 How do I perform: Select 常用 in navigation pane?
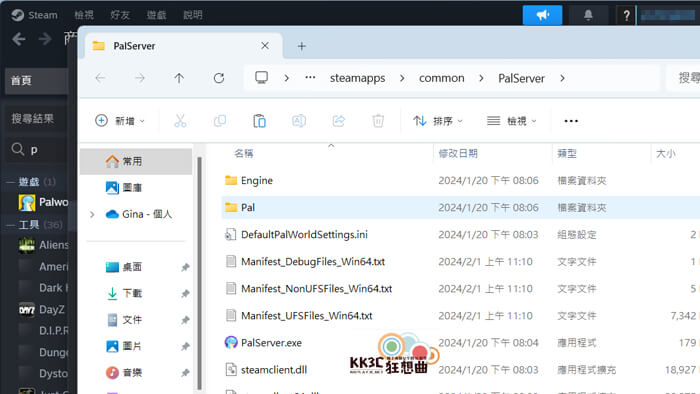tap(136, 161)
